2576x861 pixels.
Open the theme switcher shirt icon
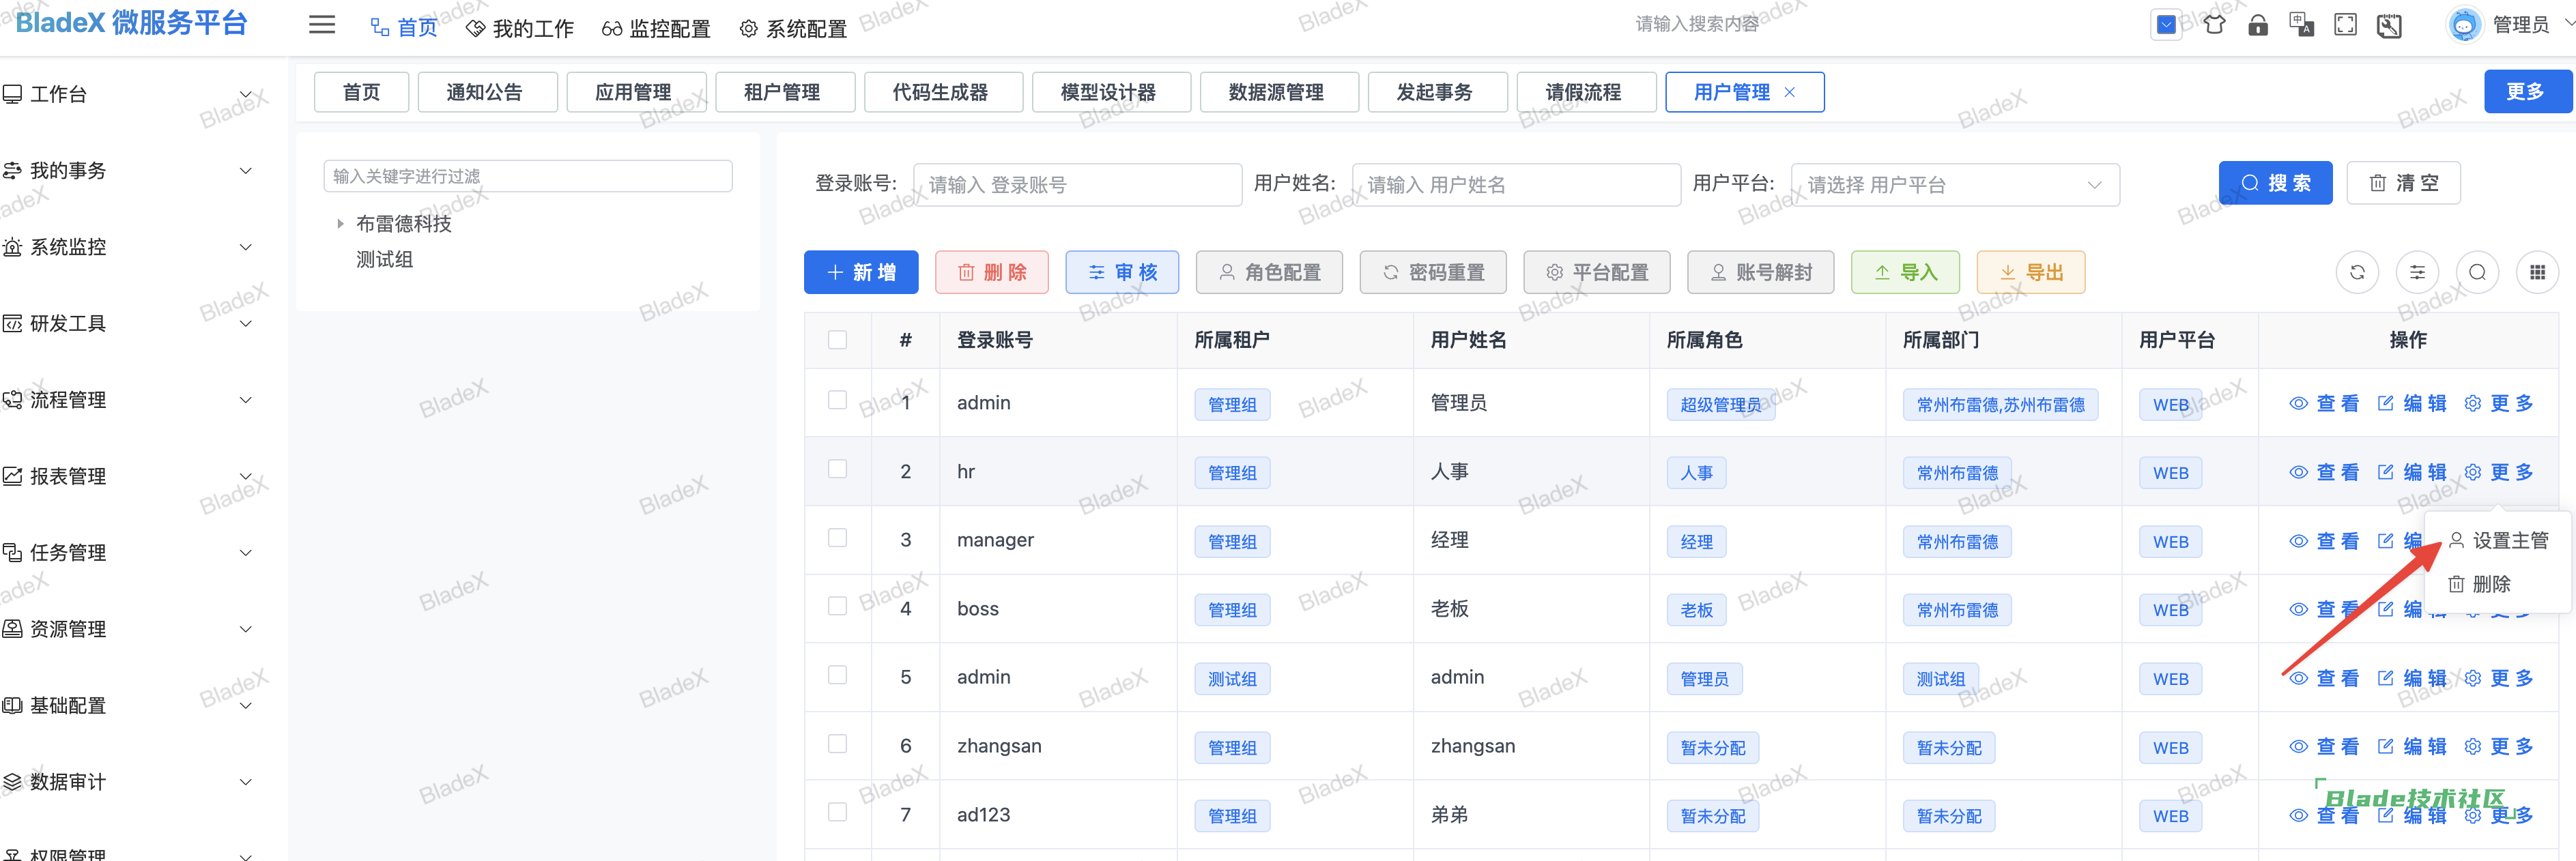(x=2214, y=25)
